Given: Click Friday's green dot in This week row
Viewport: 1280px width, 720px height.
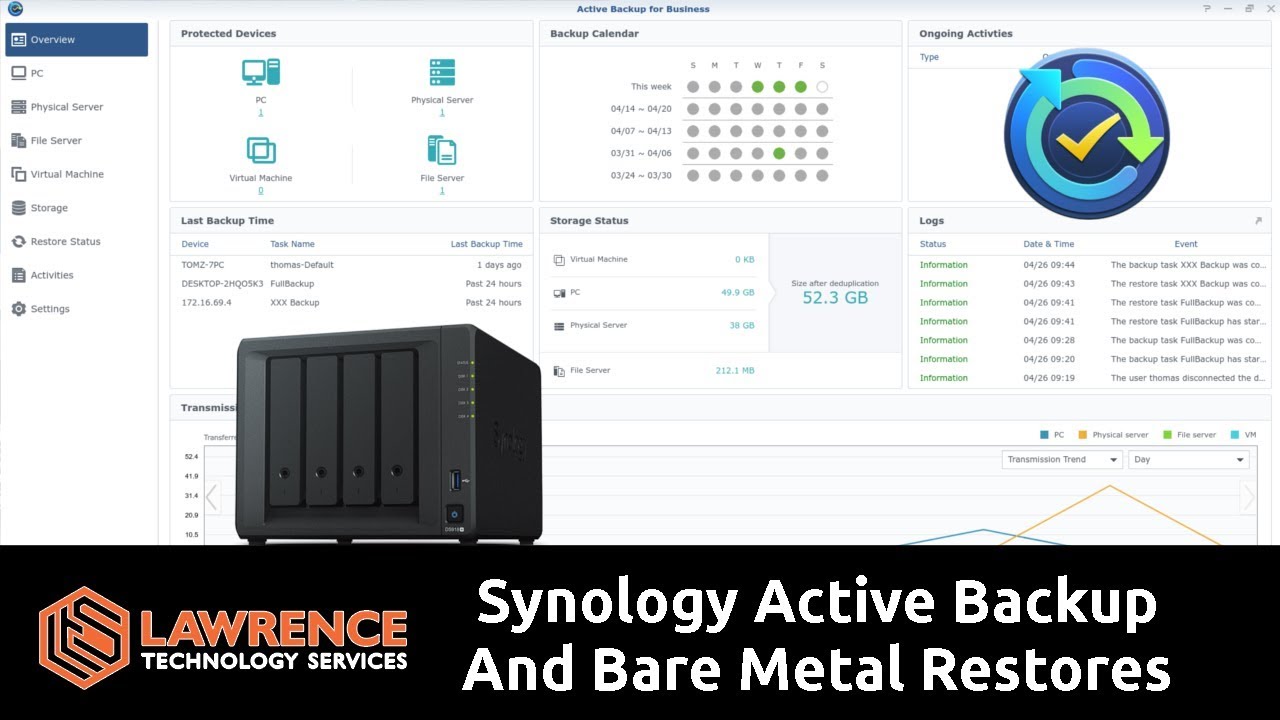Looking at the screenshot, I should point(801,87).
